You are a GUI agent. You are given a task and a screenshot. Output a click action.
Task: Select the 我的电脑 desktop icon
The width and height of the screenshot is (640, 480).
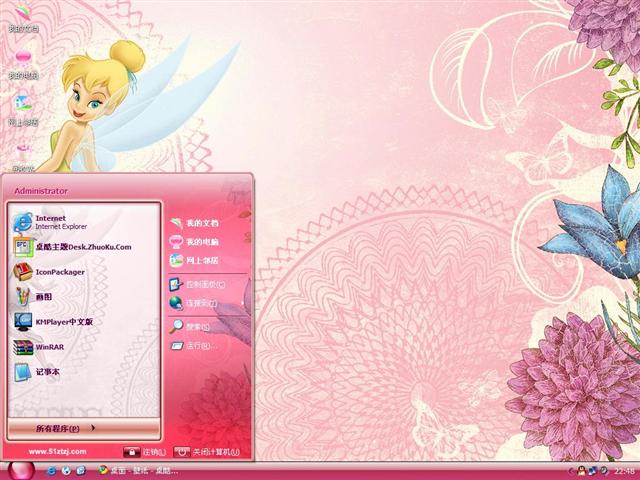pyautogui.click(x=23, y=64)
